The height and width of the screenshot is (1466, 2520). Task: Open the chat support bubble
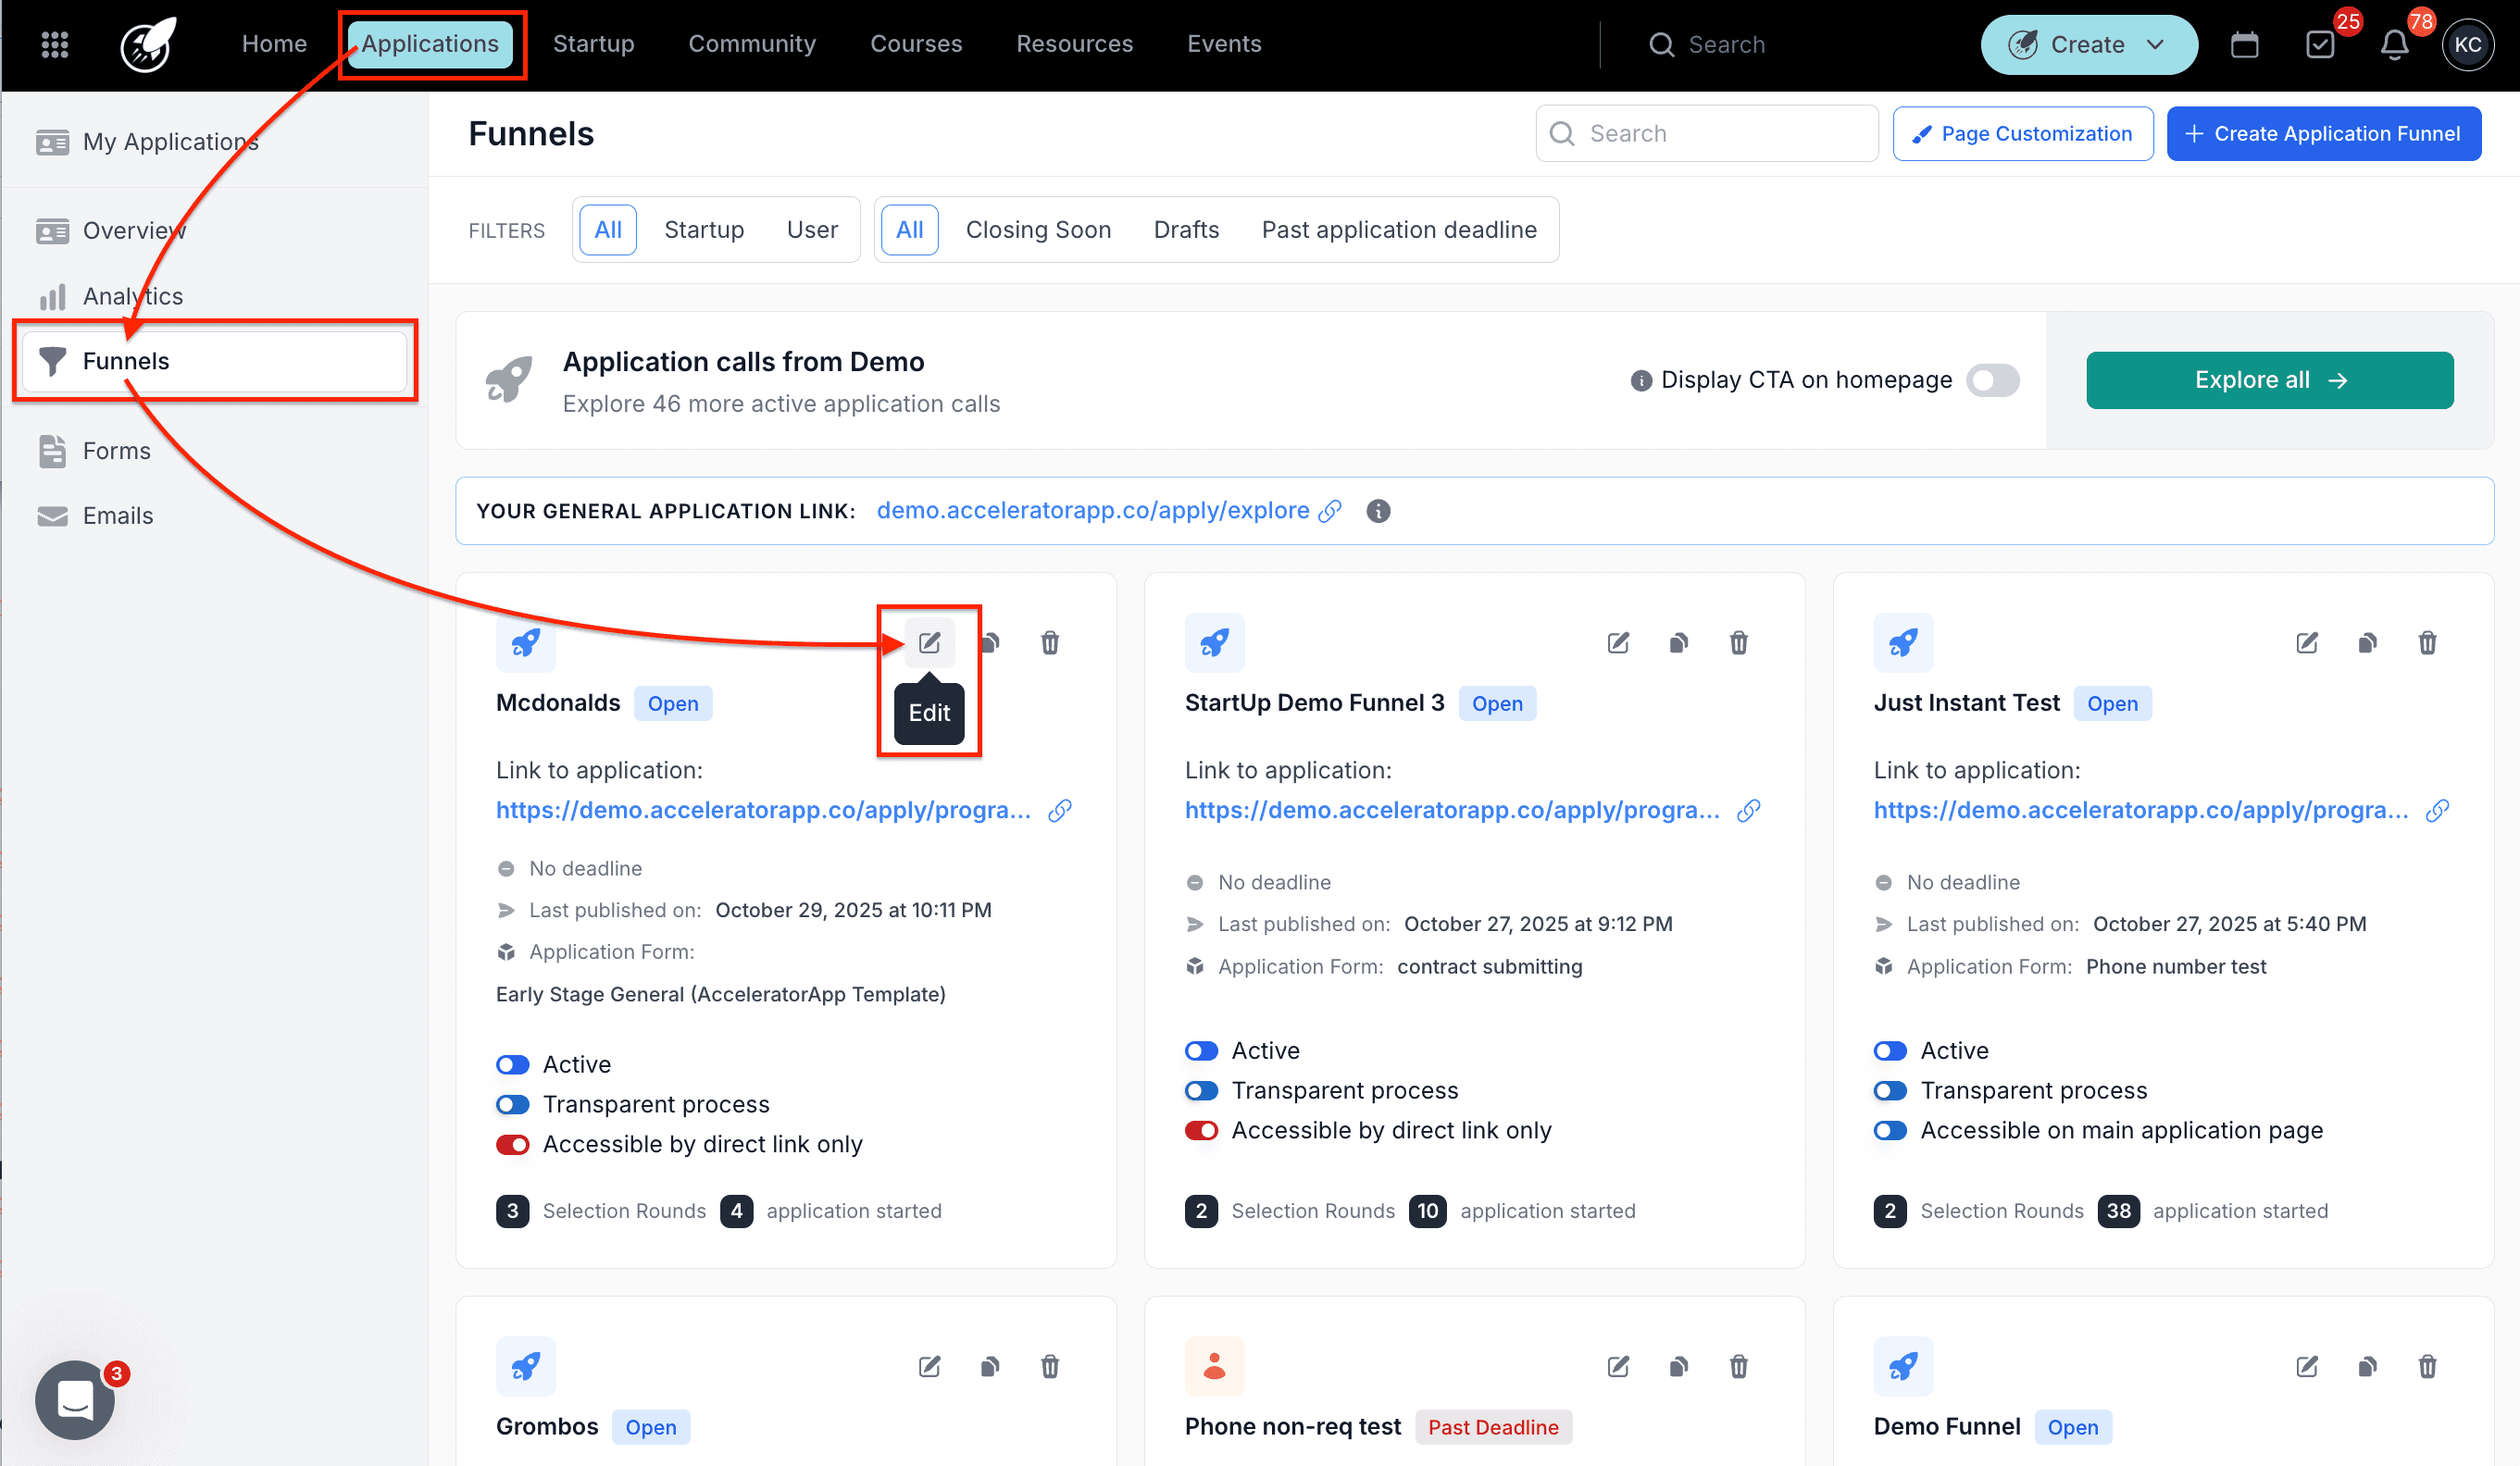point(75,1399)
